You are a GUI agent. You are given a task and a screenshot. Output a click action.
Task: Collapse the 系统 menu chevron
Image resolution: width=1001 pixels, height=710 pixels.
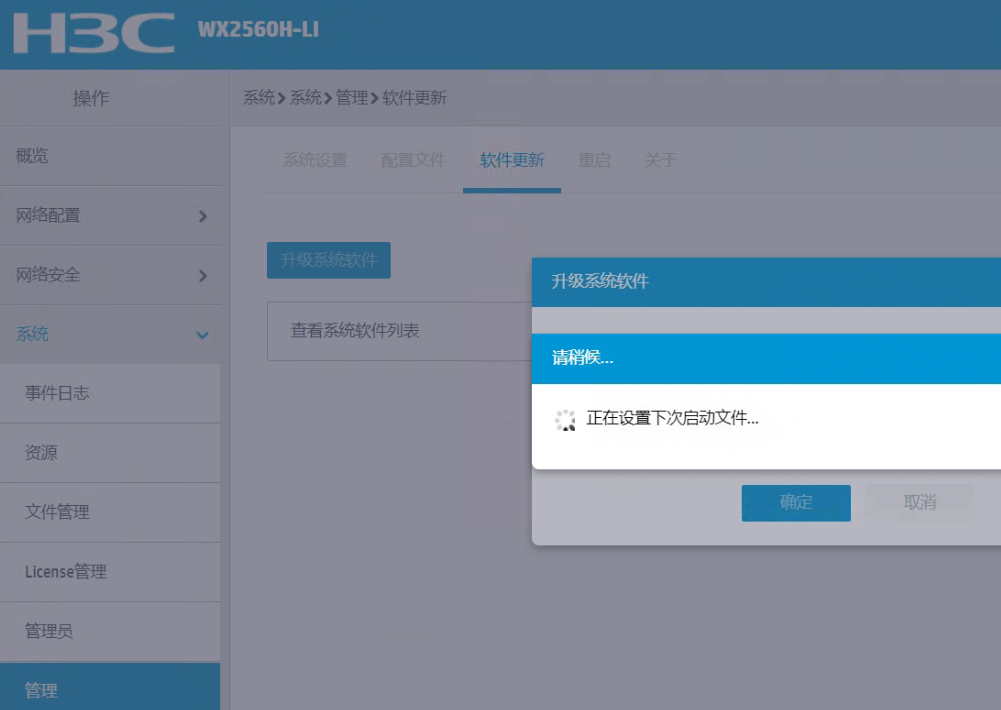tap(202, 335)
